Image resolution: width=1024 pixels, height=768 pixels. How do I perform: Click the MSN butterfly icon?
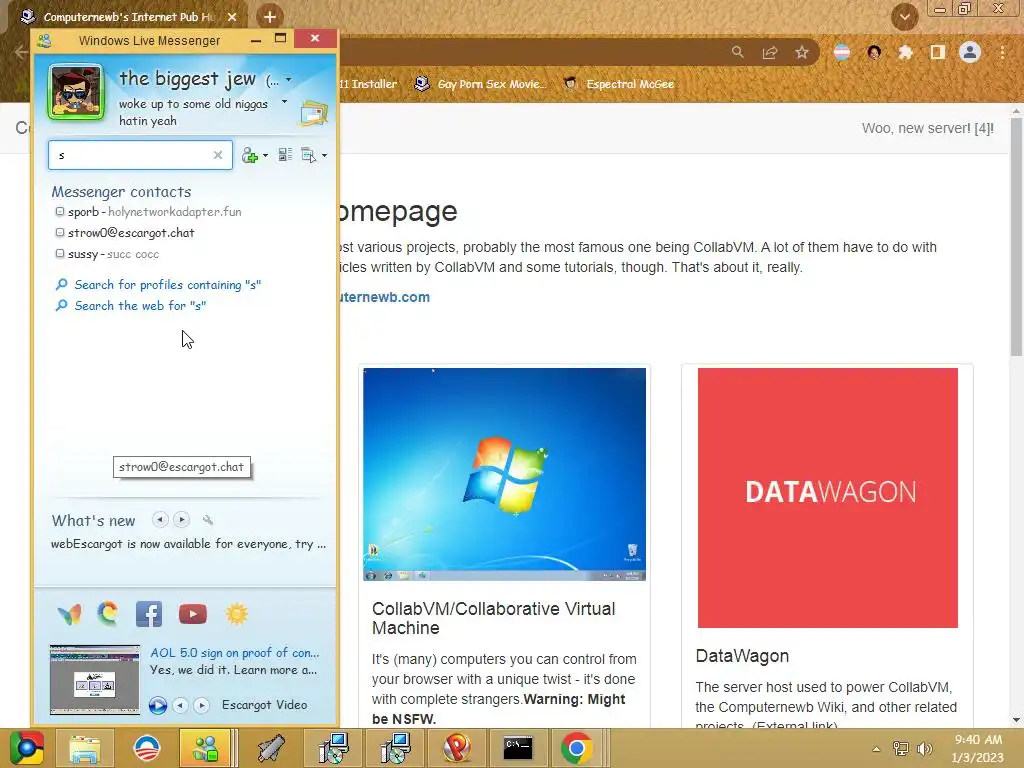[69, 614]
